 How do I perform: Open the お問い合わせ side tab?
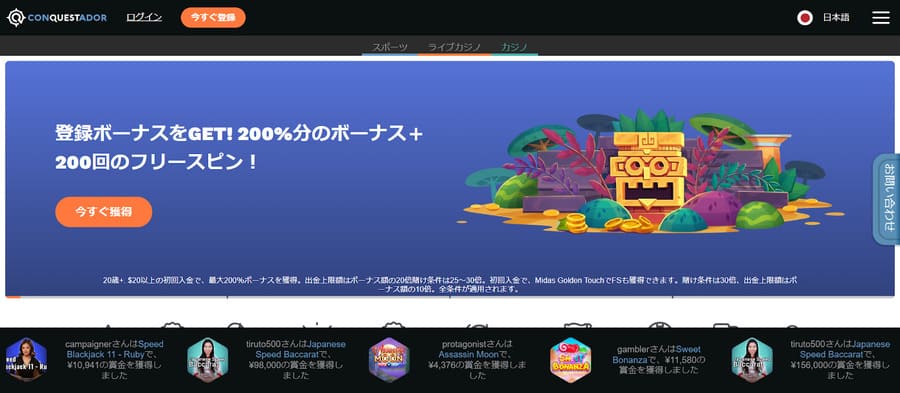[887, 200]
